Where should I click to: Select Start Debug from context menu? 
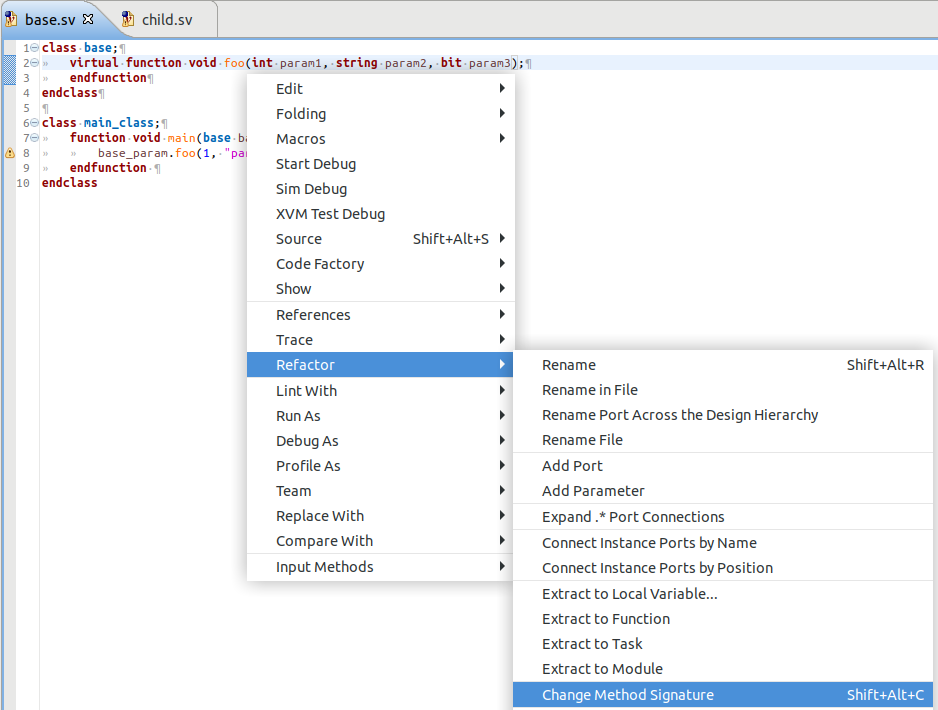tap(316, 164)
